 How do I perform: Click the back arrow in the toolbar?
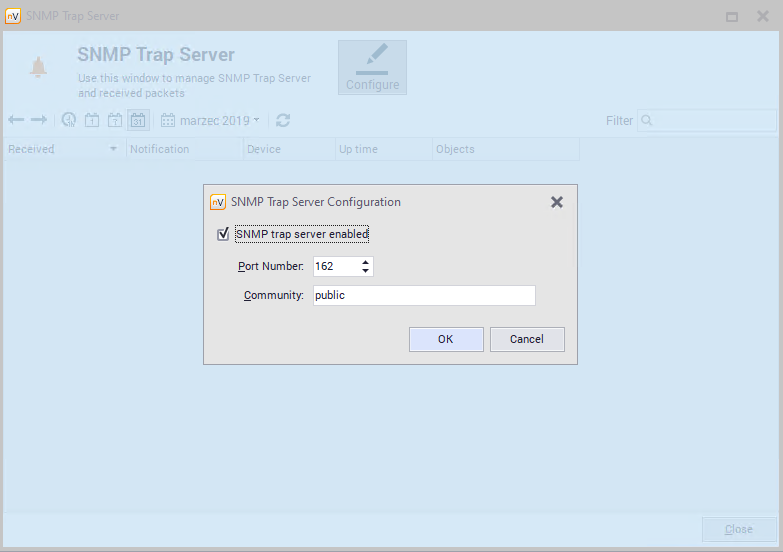tap(16, 120)
